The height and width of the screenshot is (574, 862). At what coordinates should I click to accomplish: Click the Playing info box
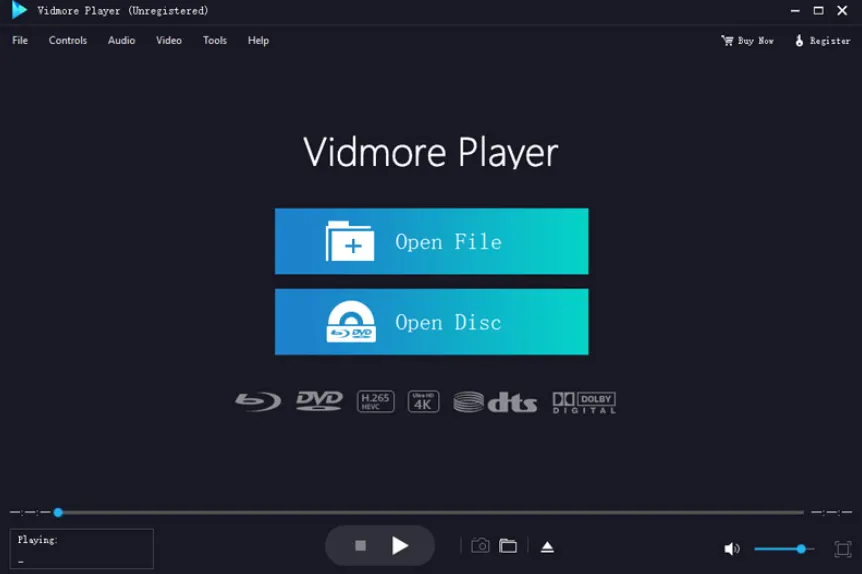(81, 549)
